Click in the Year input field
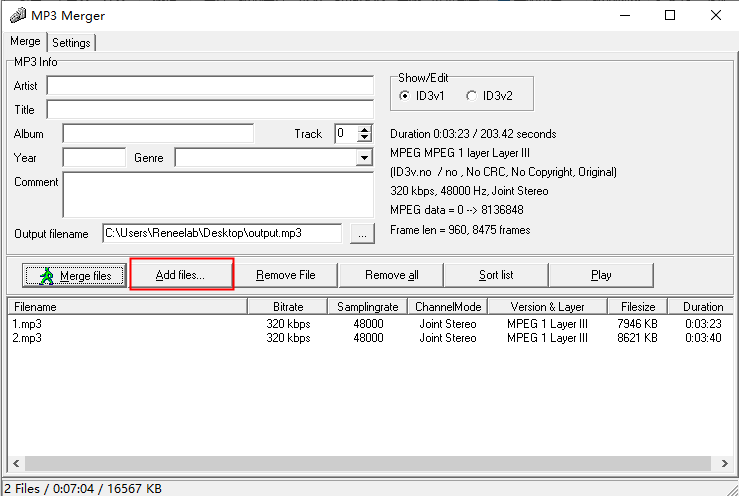 point(94,157)
